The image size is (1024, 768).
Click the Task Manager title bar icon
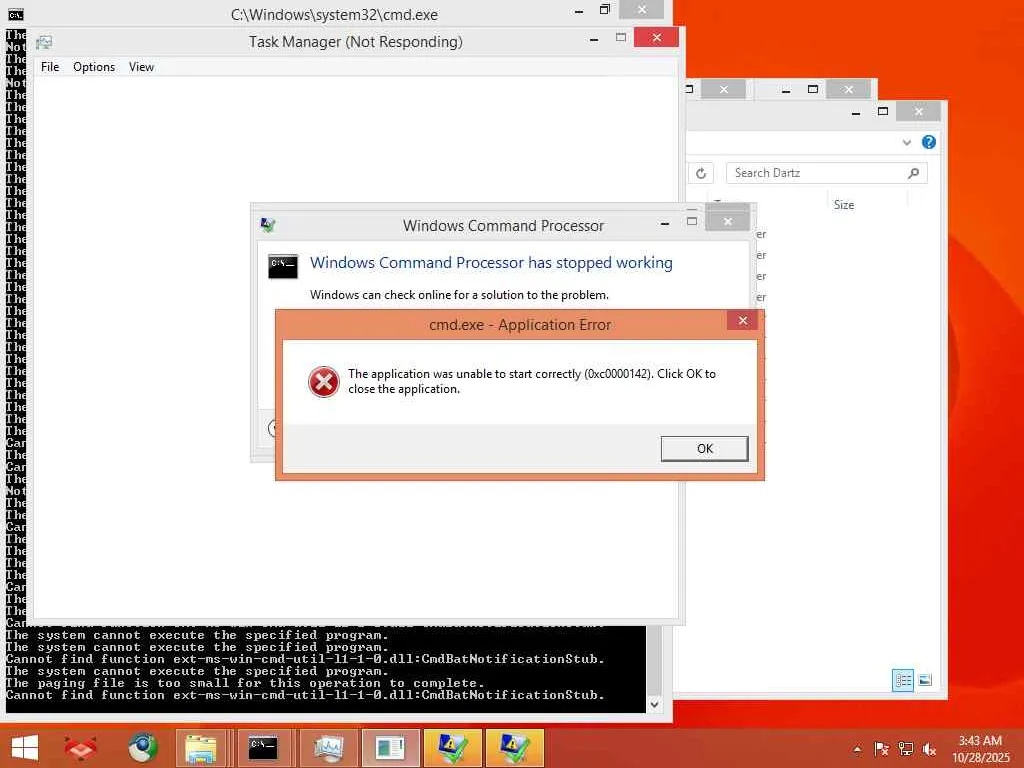click(44, 42)
